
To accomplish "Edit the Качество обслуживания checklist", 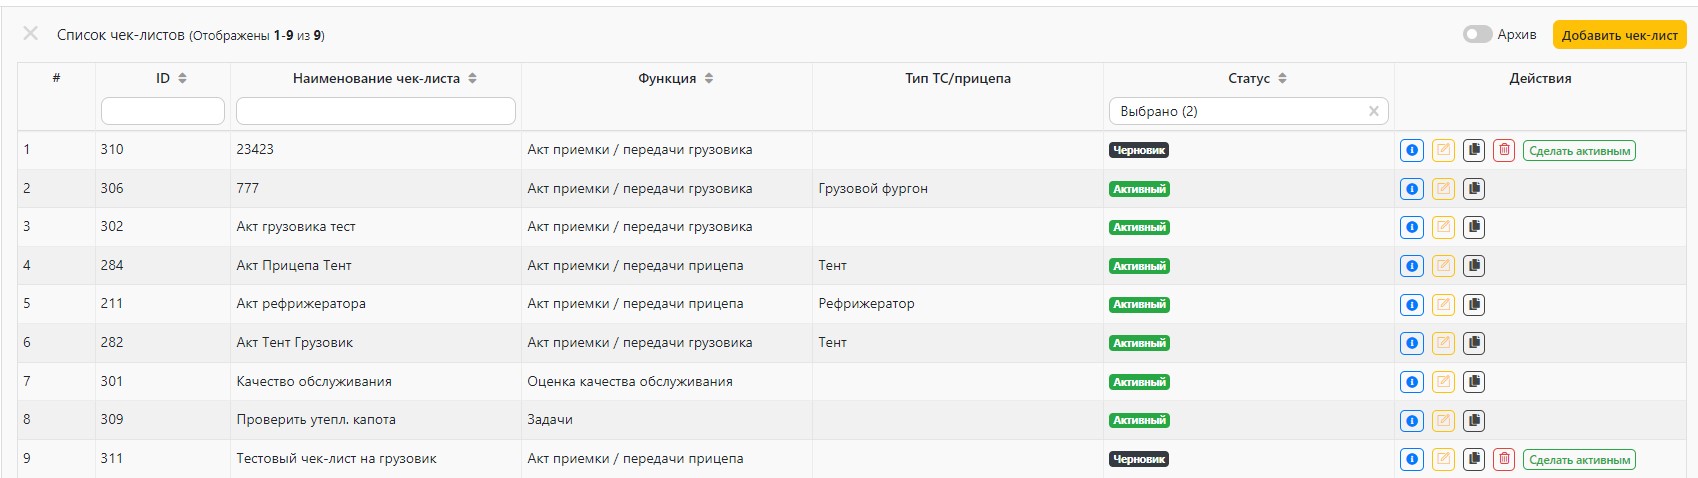I will click(x=1442, y=382).
